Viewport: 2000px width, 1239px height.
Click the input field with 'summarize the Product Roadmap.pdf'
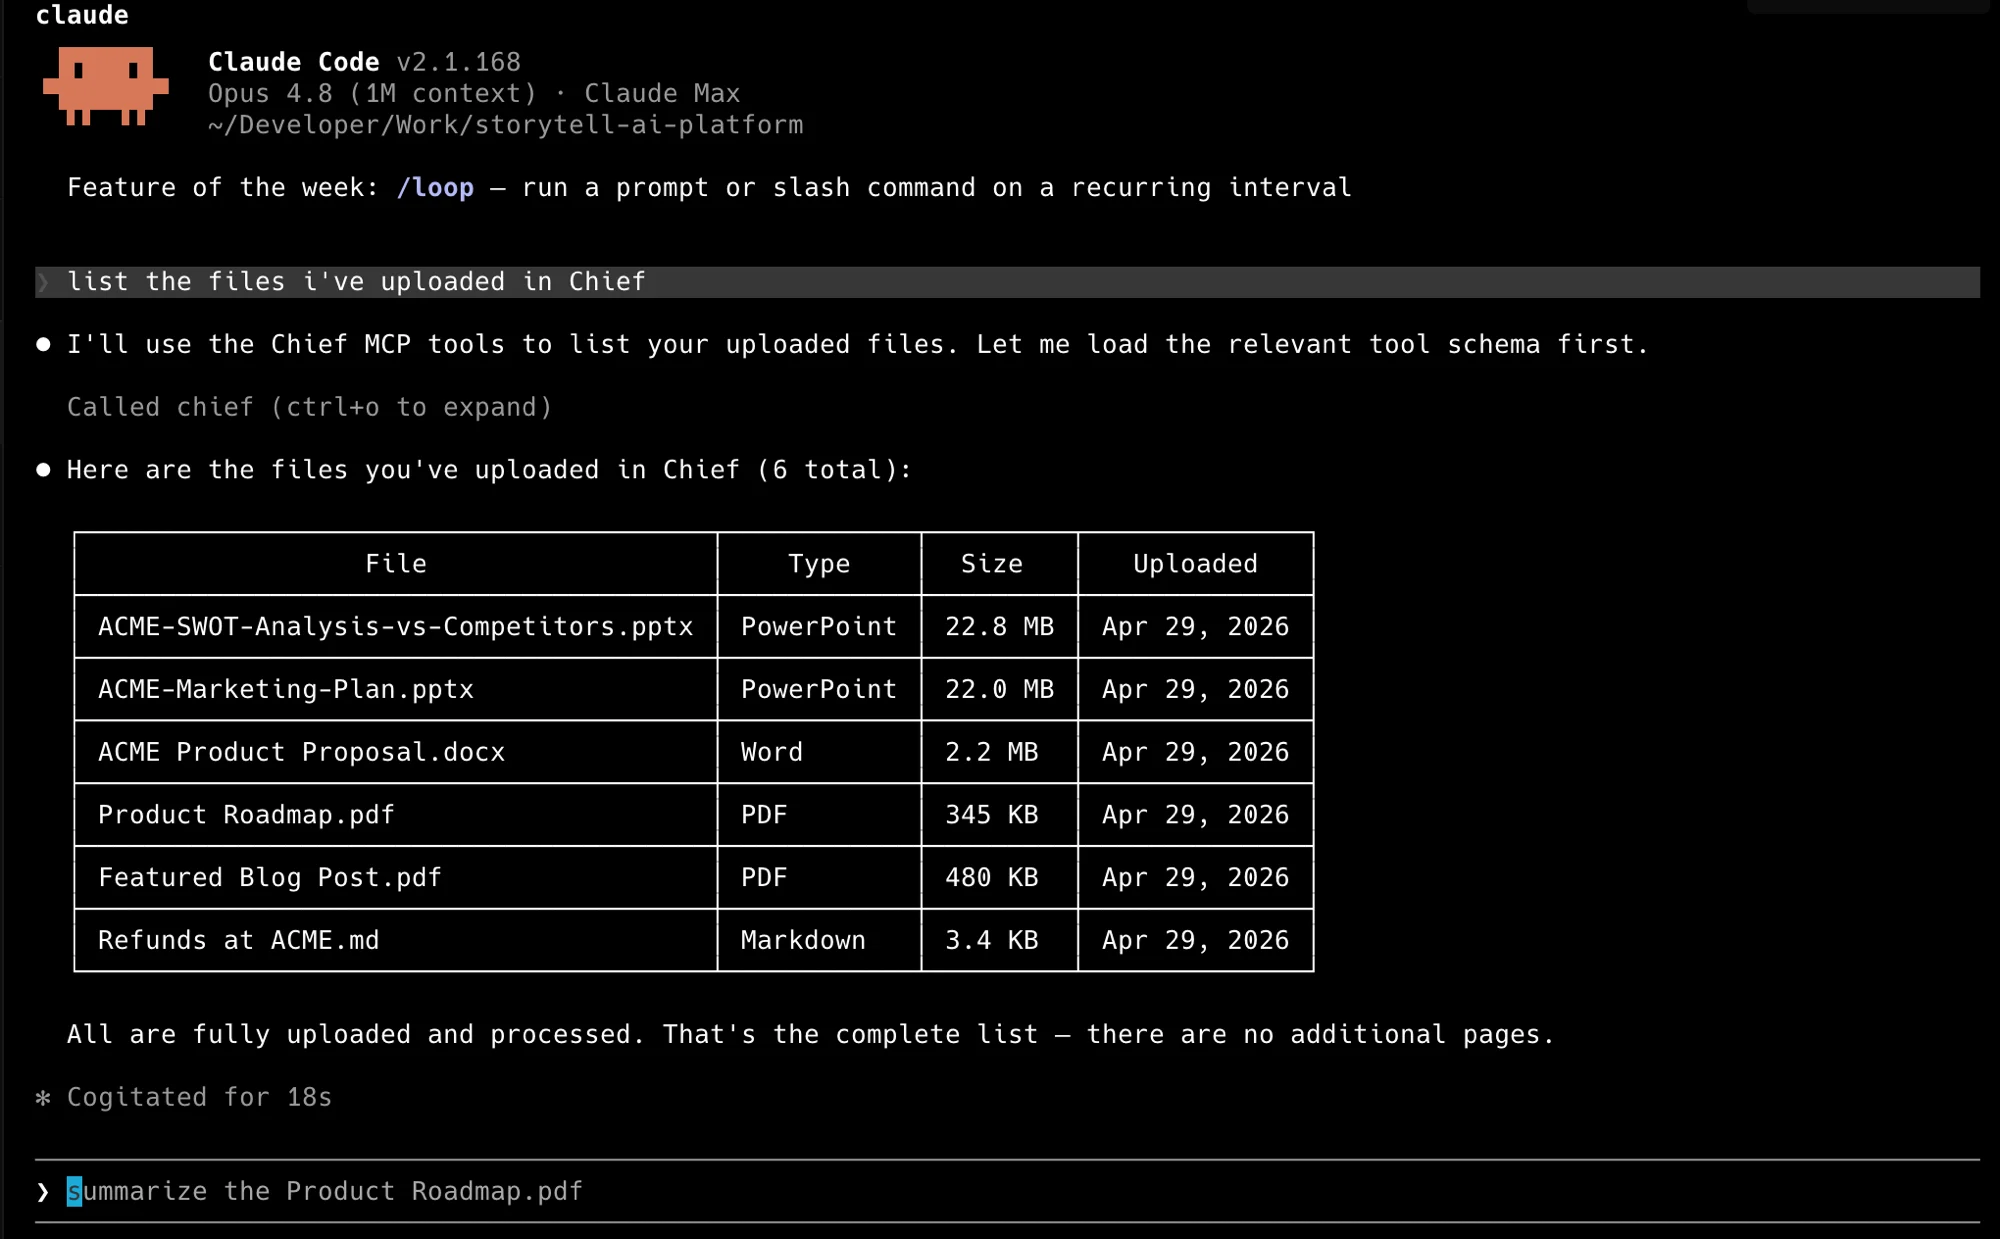pyautogui.click(x=1007, y=1191)
